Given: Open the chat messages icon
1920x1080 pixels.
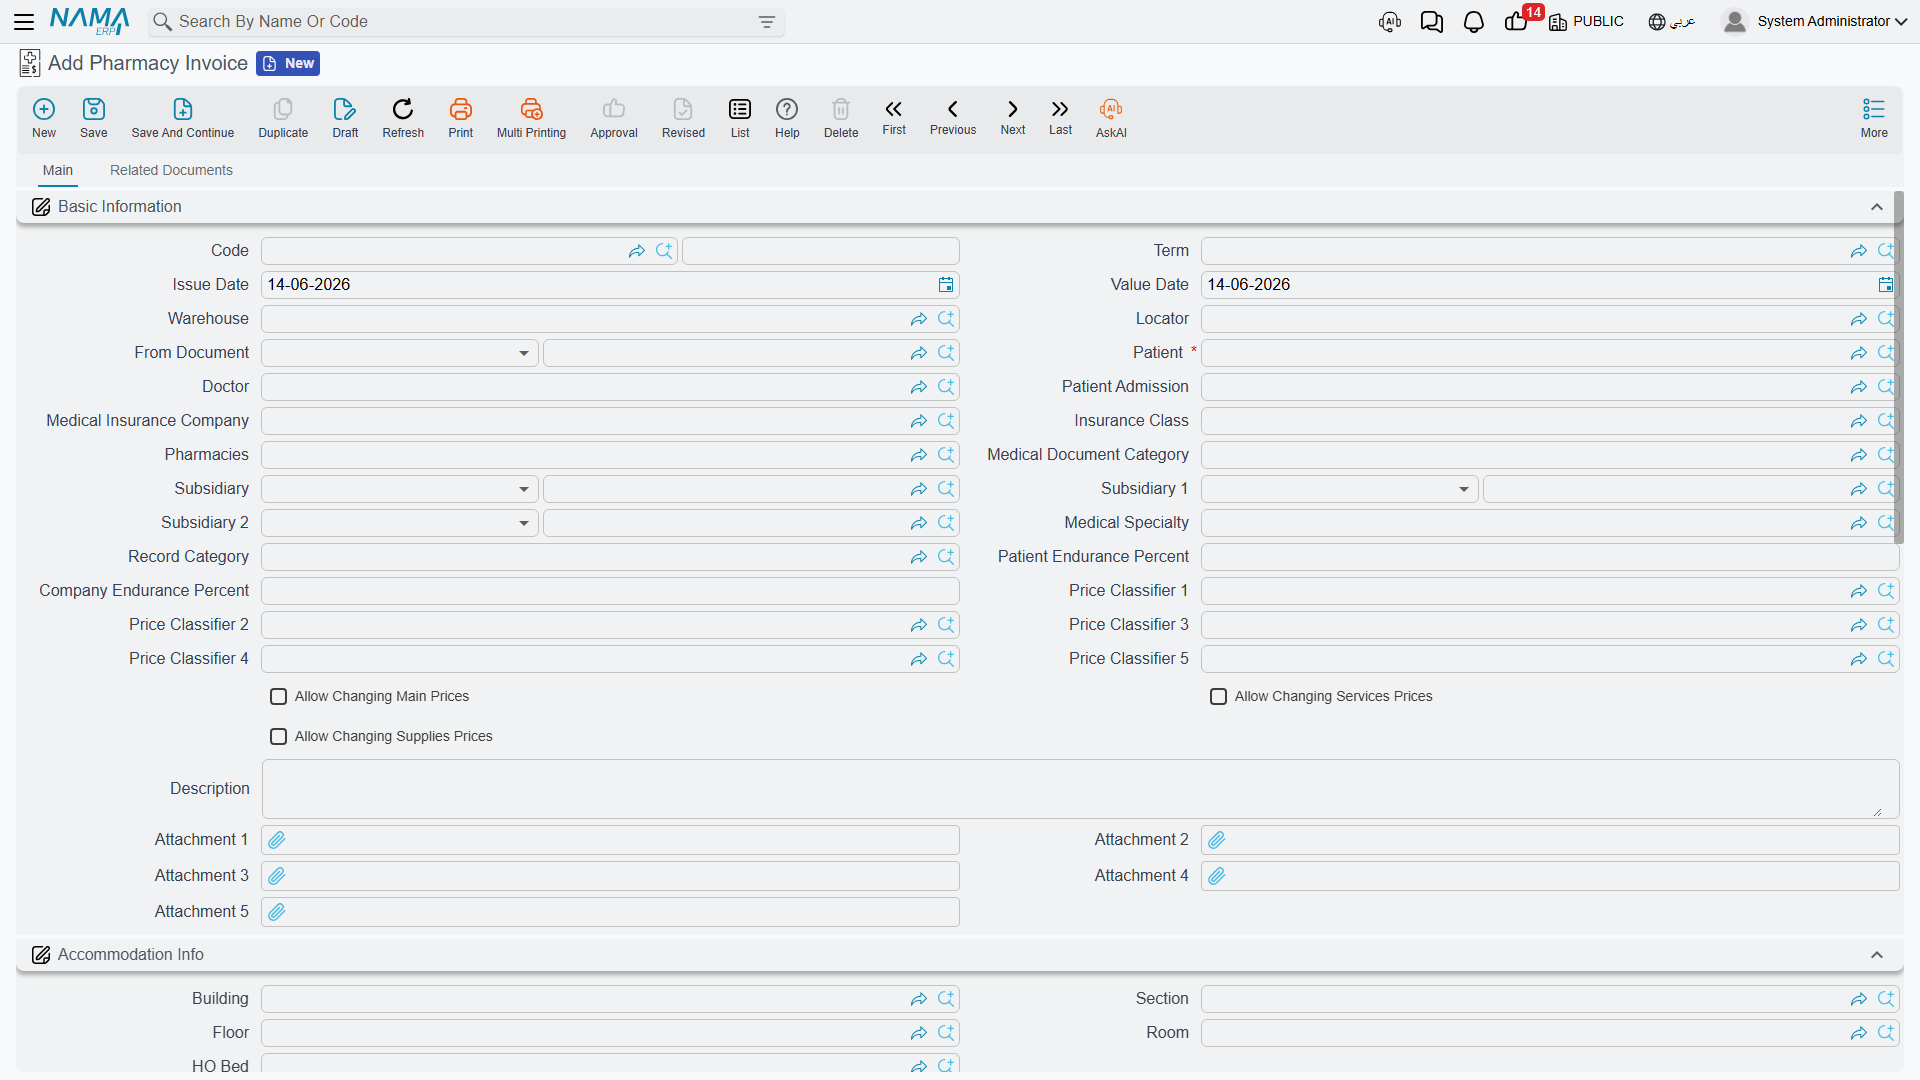Looking at the screenshot, I should pos(1432,22).
